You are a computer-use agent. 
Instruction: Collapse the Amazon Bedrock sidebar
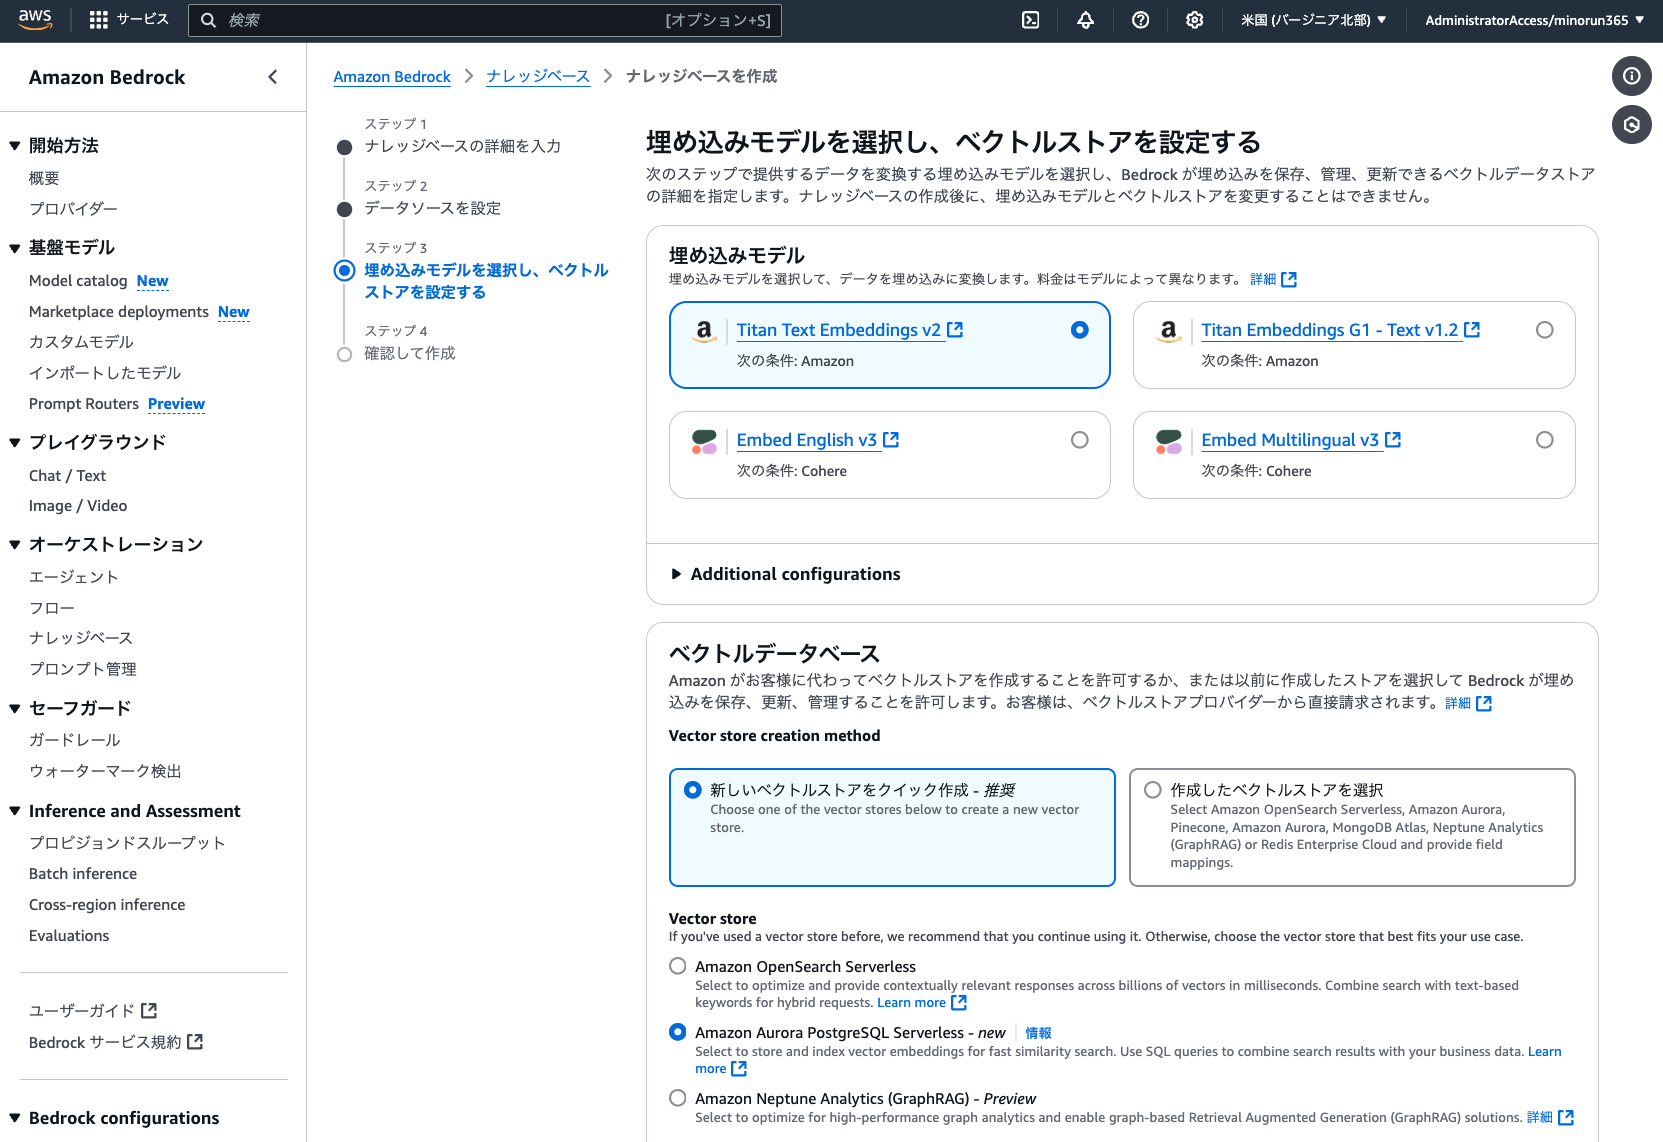coord(272,77)
